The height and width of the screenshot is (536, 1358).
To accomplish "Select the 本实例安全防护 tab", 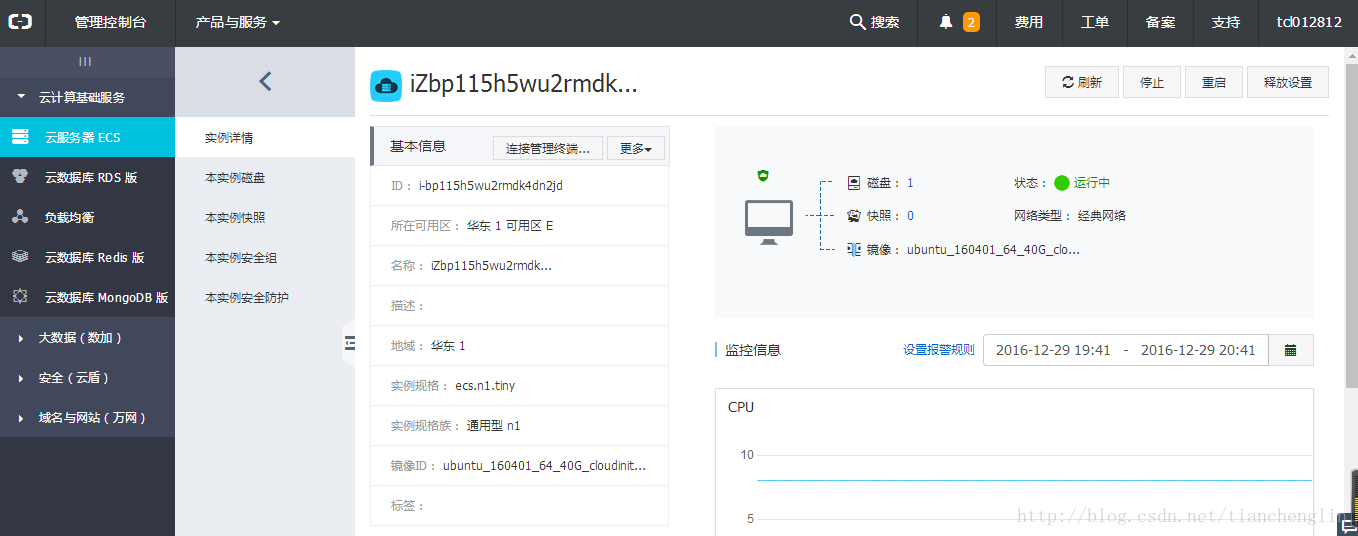I will (x=265, y=297).
